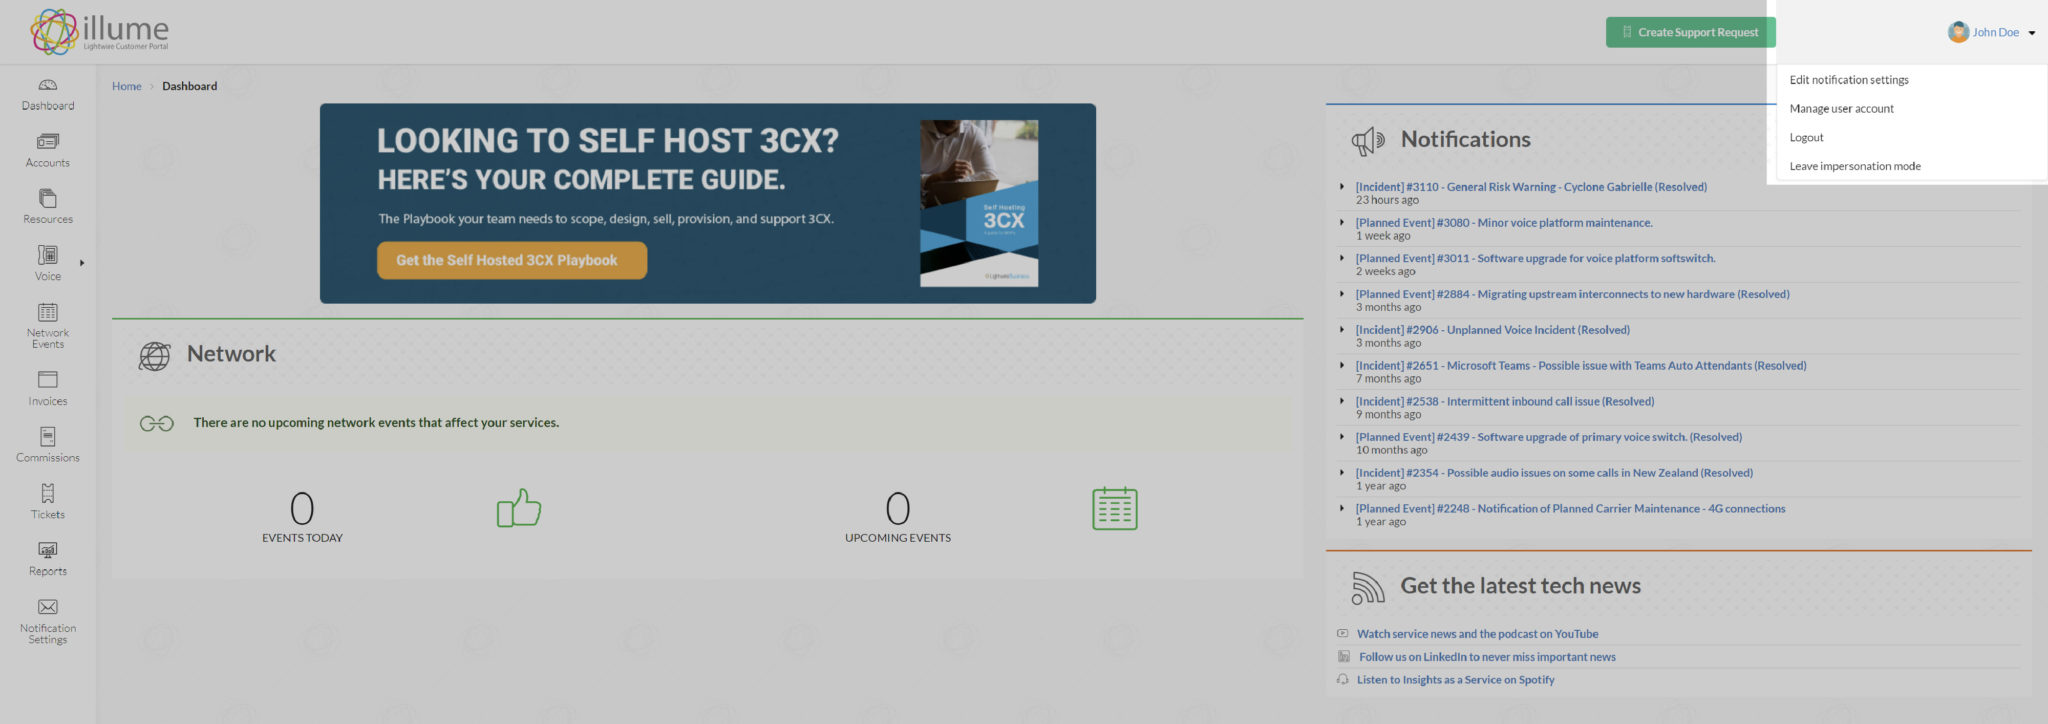Open the Dashboard sidebar icon
The width and height of the screenshot is (2048, 724).
tap(47, 85)
